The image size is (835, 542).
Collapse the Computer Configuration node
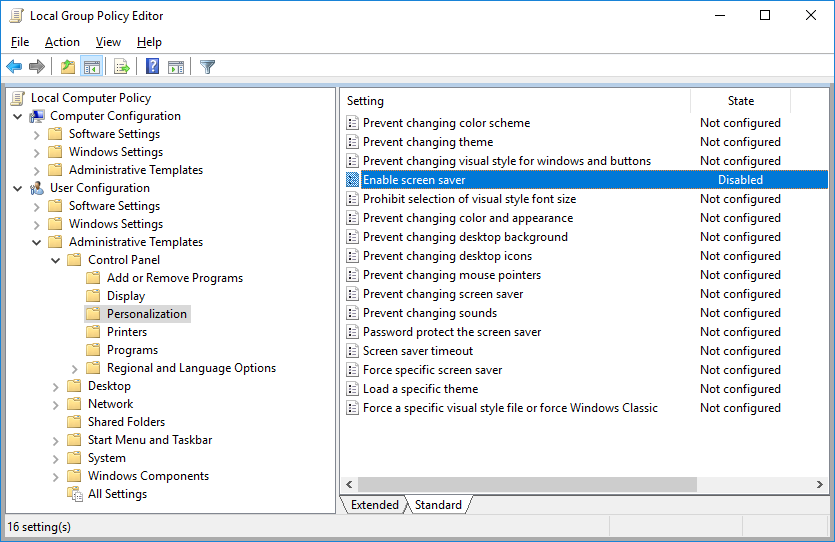tap(18, 116)
